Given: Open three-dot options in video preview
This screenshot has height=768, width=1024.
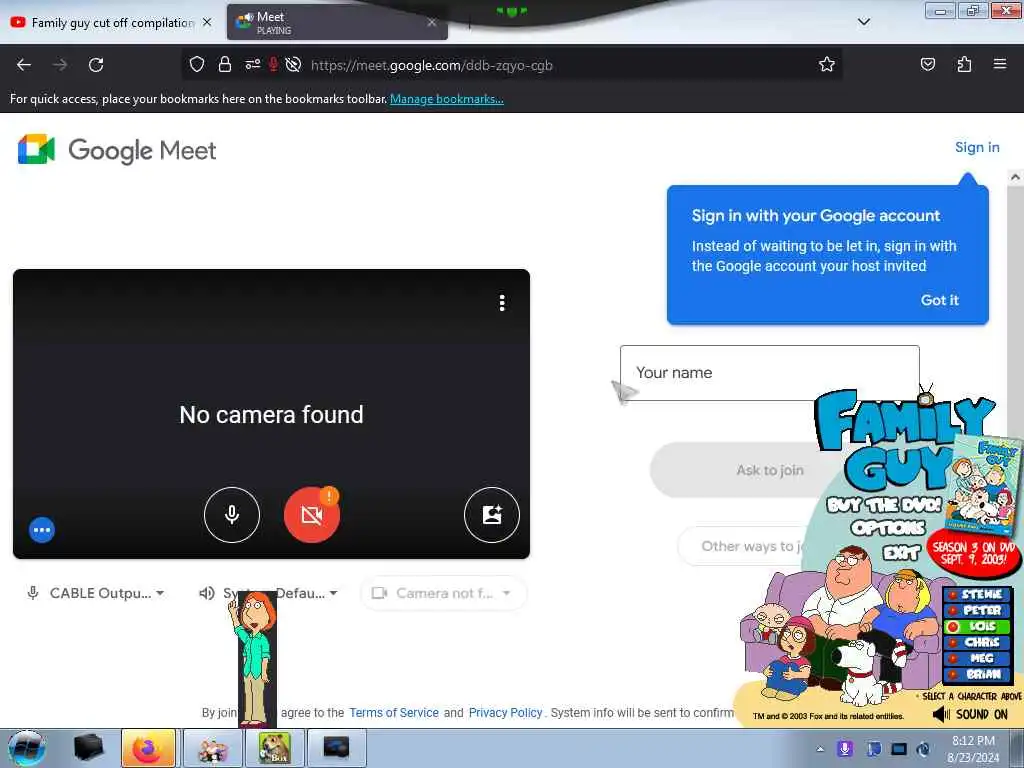Looking at the screenshot, I should [x=502, y=302].
